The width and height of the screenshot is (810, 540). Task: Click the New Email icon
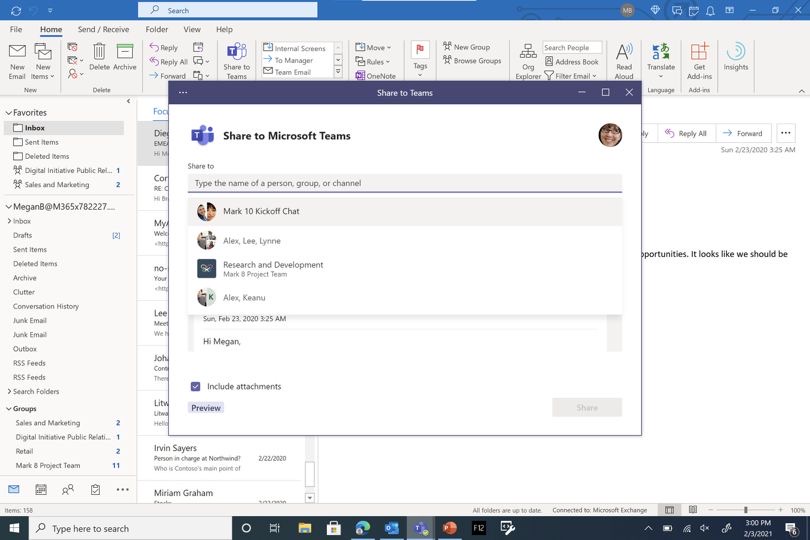point(17,61)
